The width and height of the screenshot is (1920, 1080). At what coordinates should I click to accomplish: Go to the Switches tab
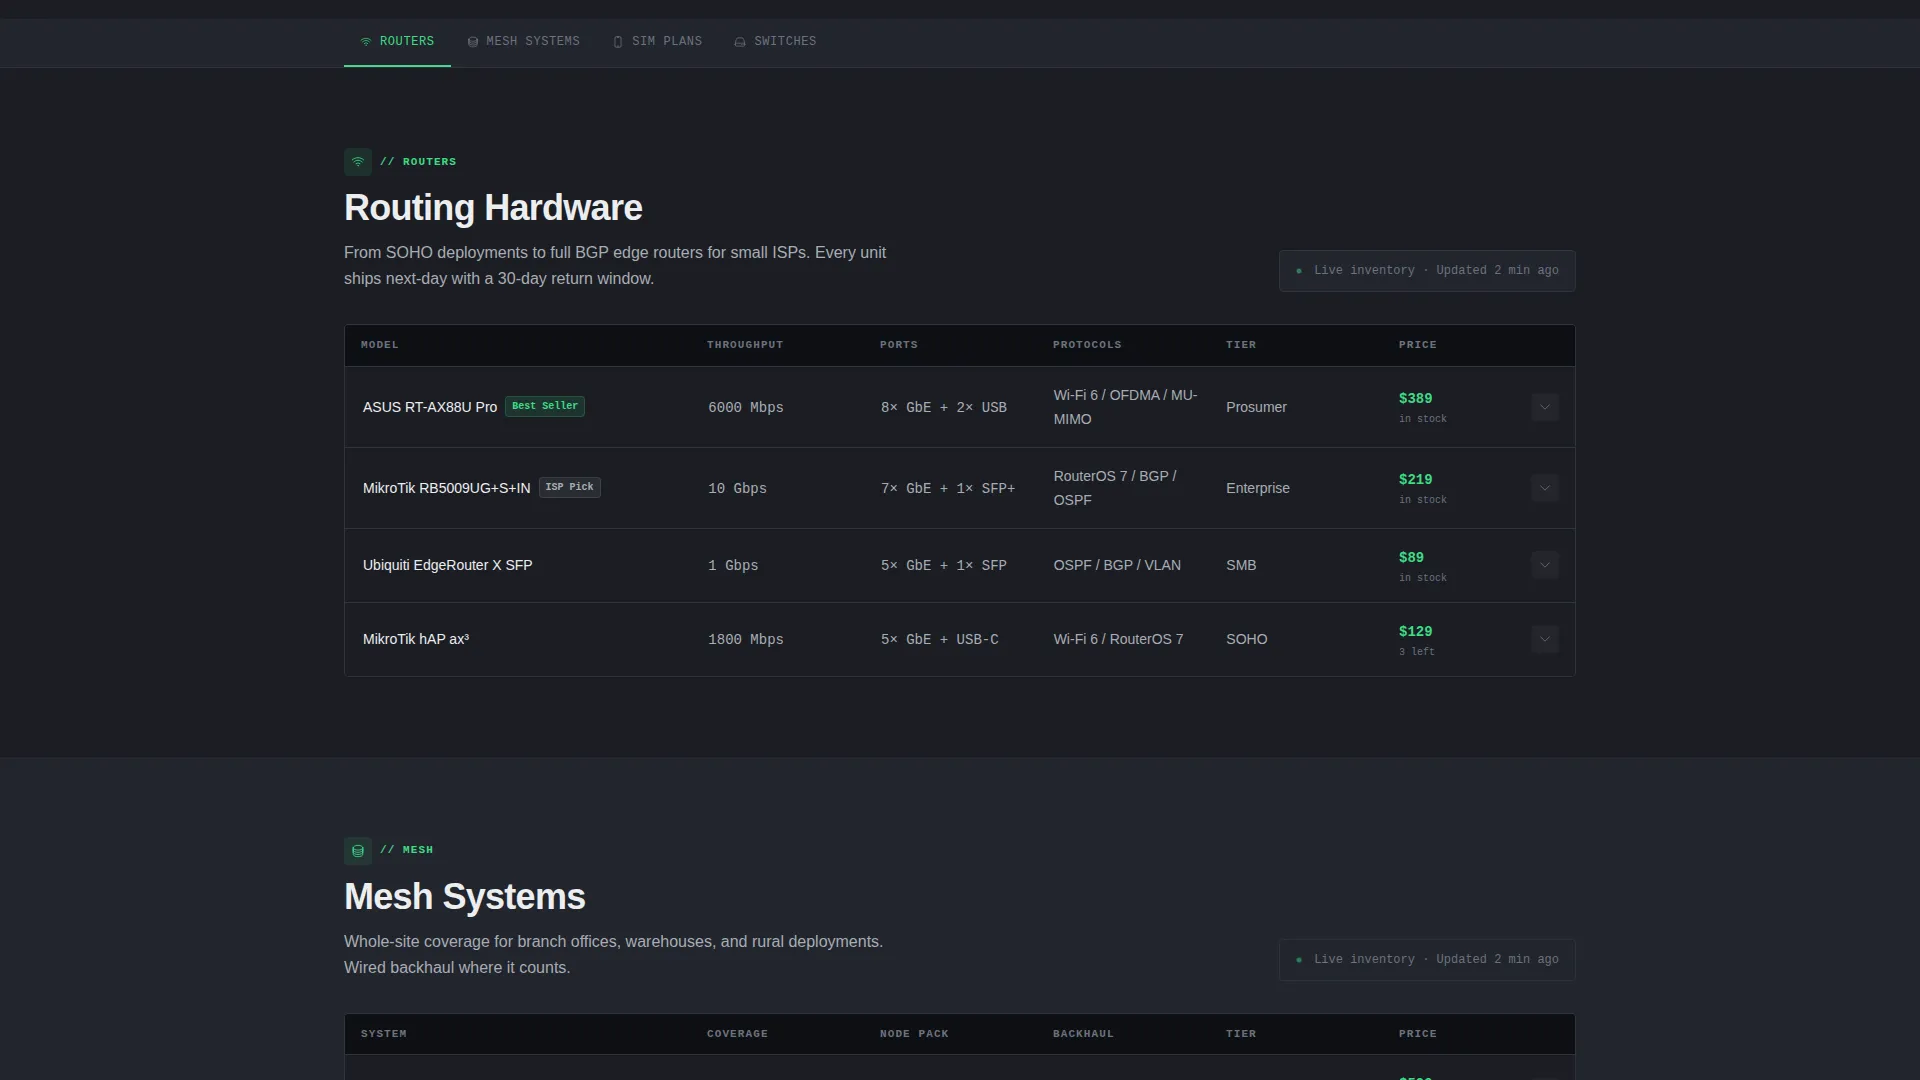pyautogui.click(x=775, y=42)
